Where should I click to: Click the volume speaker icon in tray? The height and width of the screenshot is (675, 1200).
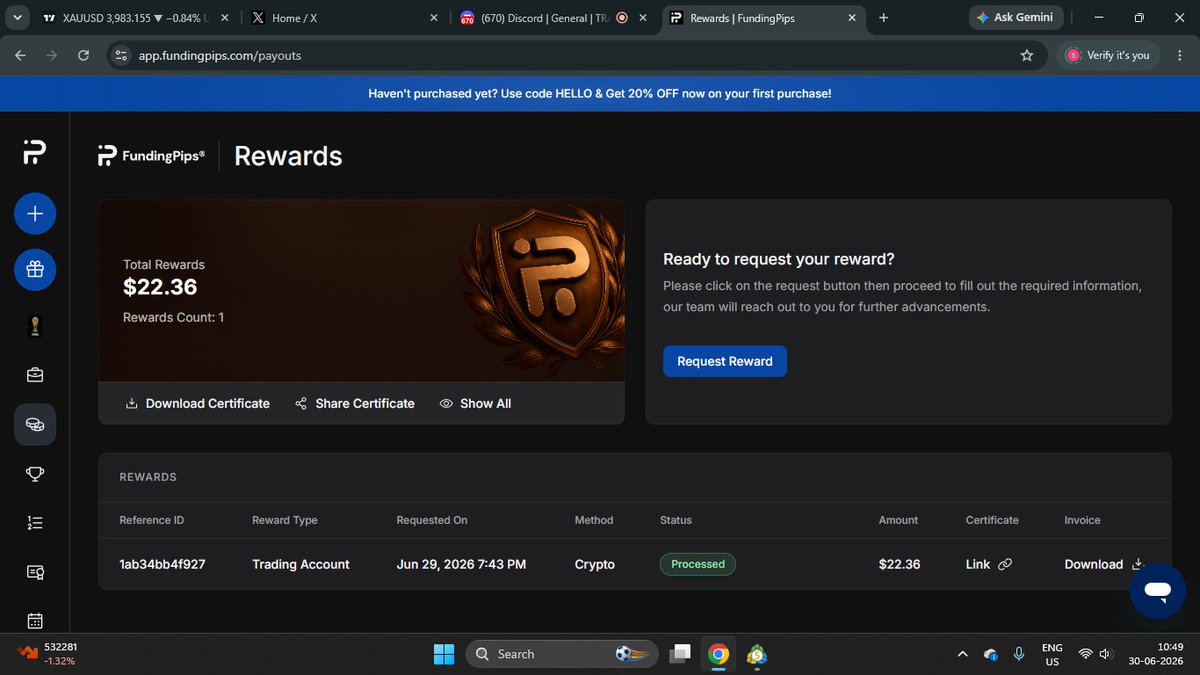pos(1106,654)
